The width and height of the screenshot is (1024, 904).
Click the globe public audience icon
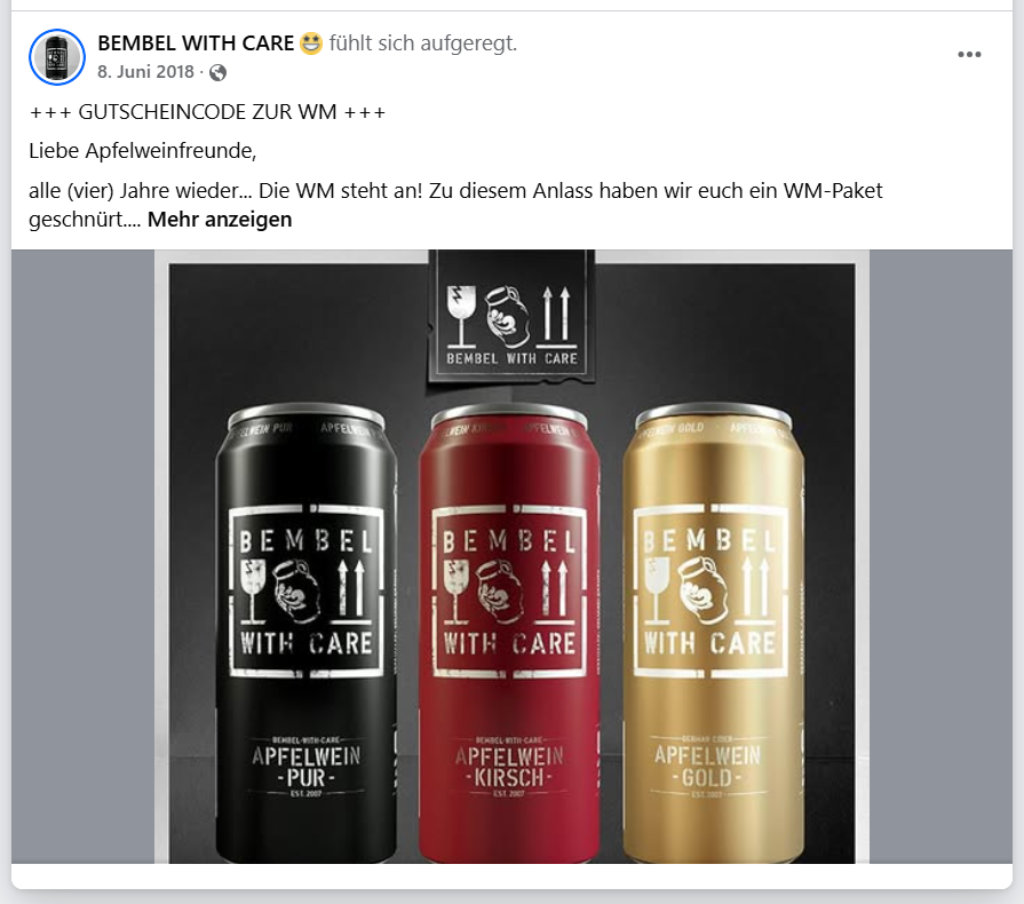pyautogui.click(x=217, y=73)
